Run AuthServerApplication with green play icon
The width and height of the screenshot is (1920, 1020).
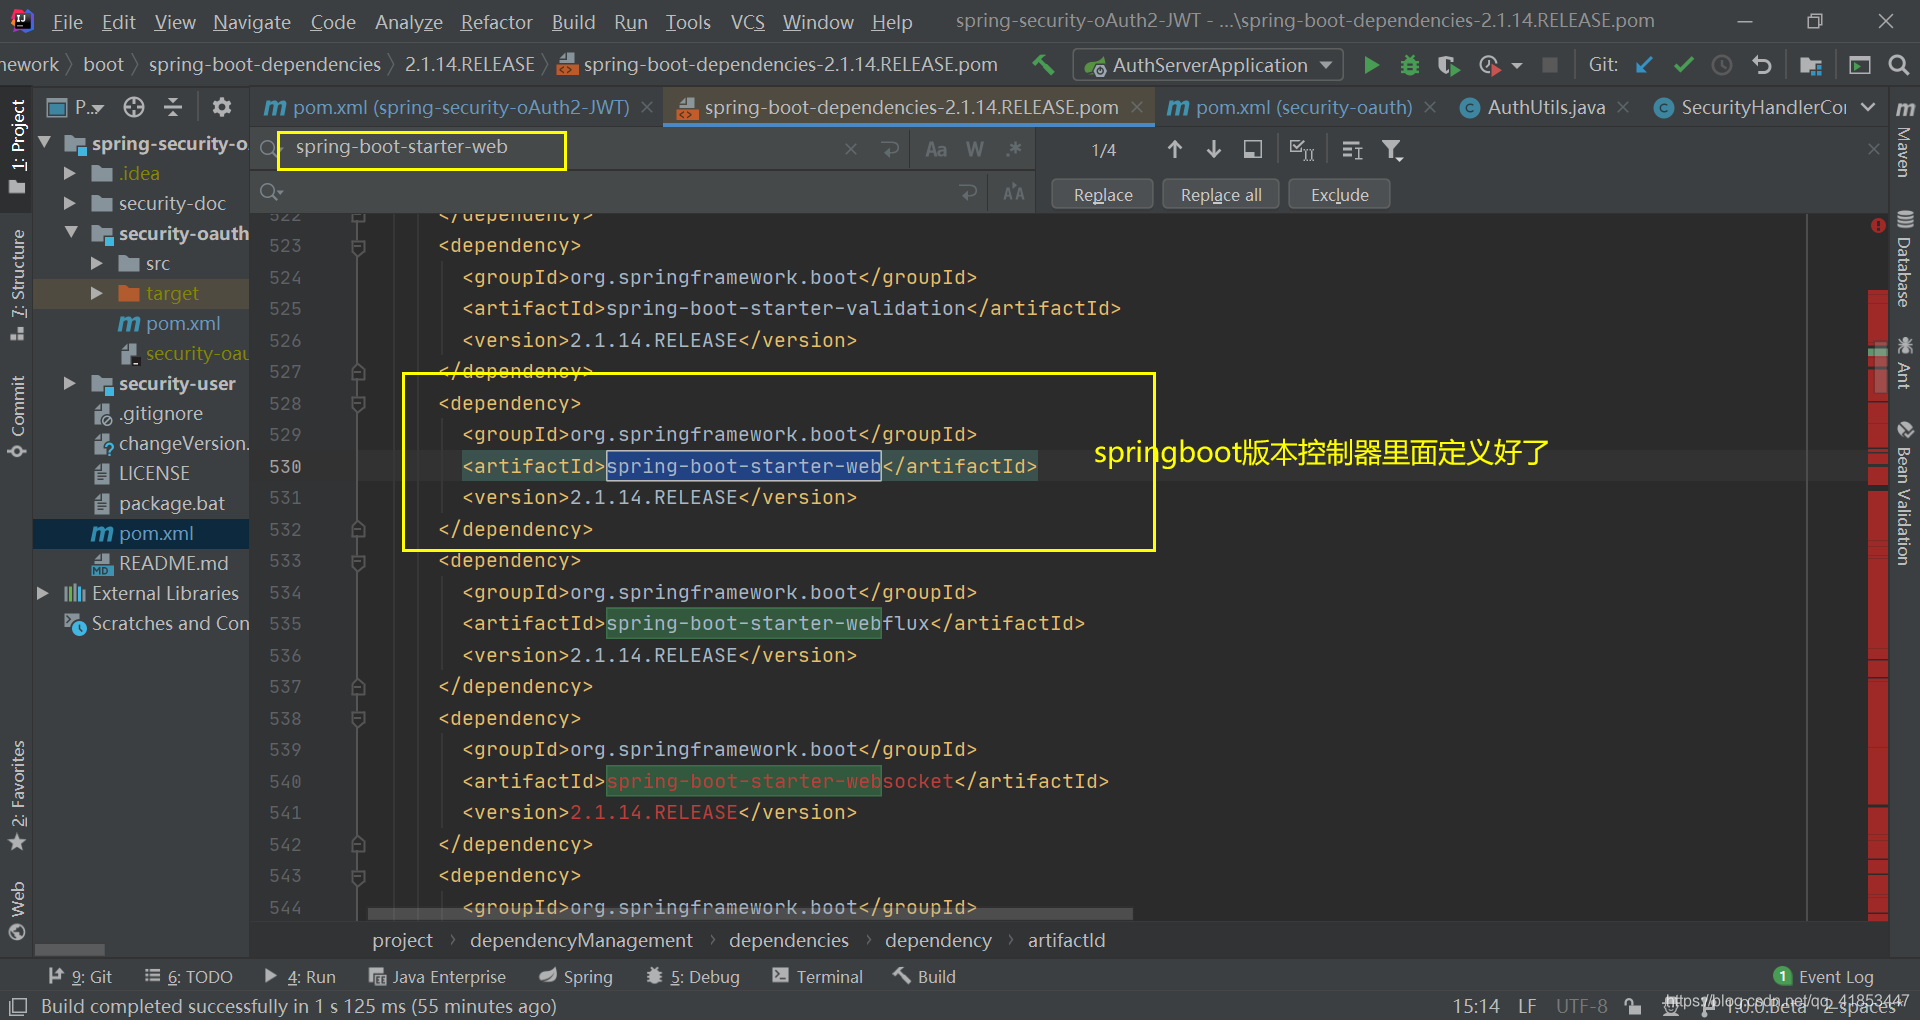pyautogui.click(x=1371, y=65)
